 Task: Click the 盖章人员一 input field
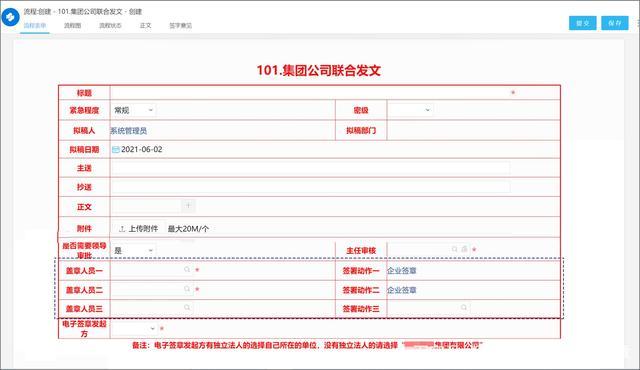coord(151,270)
